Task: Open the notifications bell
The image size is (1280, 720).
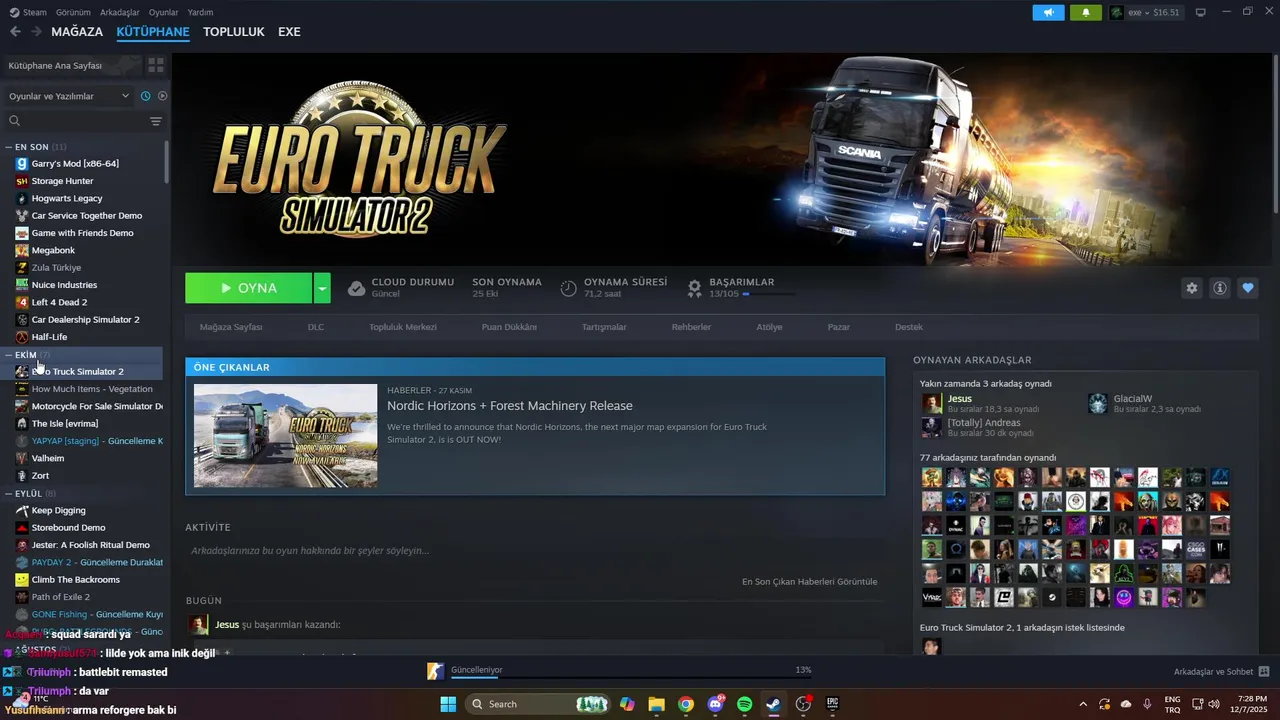Action: pyautogui.click(x=1086, y=12)
